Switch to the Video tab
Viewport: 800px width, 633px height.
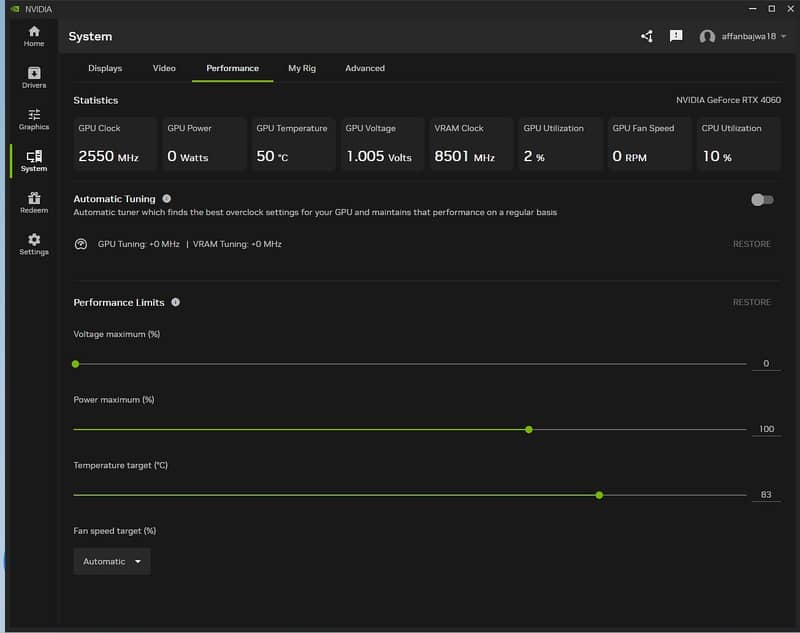(164, 68)
